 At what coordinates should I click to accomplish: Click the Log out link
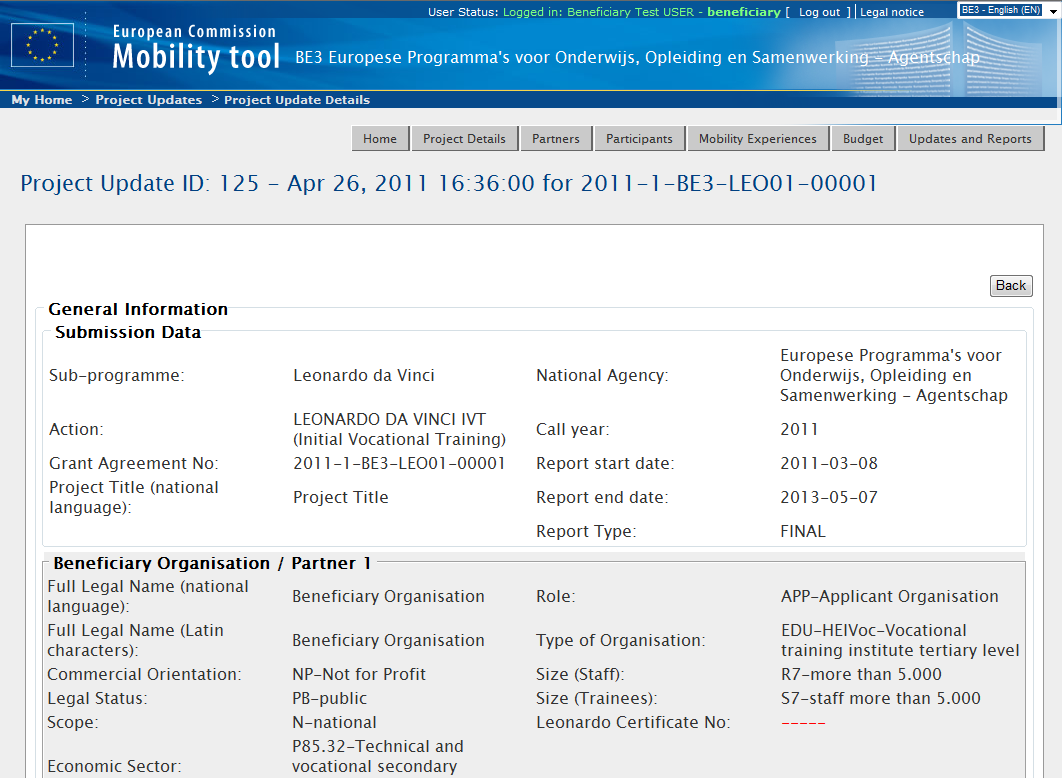819,12
